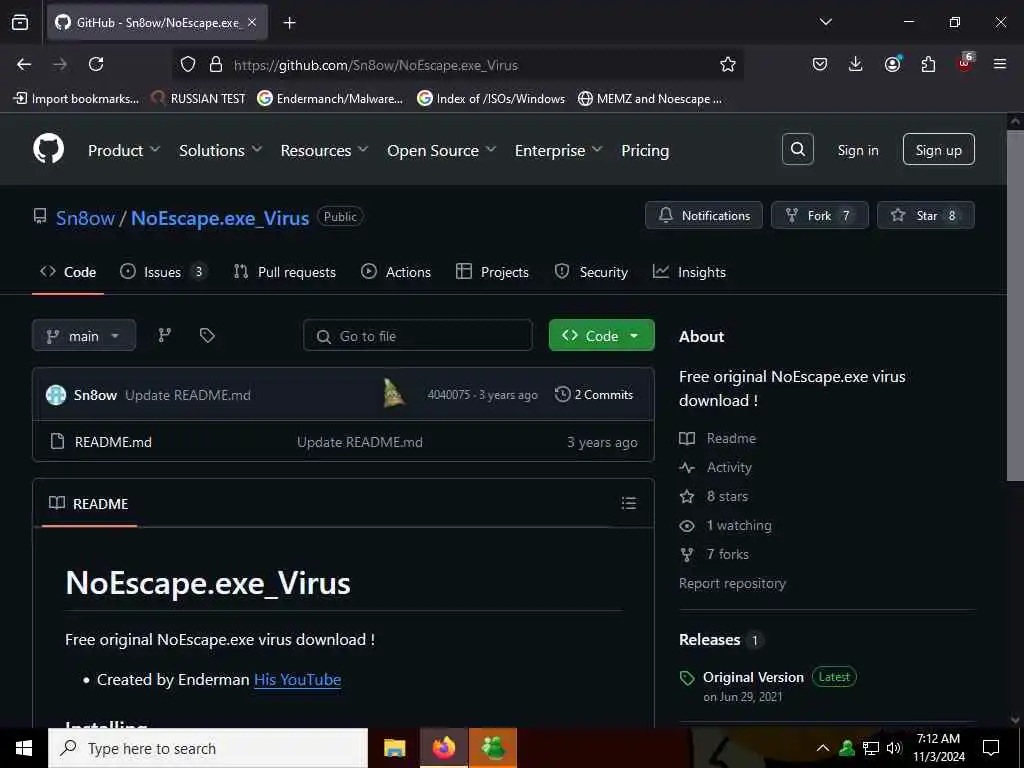This screenshot has width=1024, height=768.
Task: Open the README.md file
Action: tap(113, 442)
